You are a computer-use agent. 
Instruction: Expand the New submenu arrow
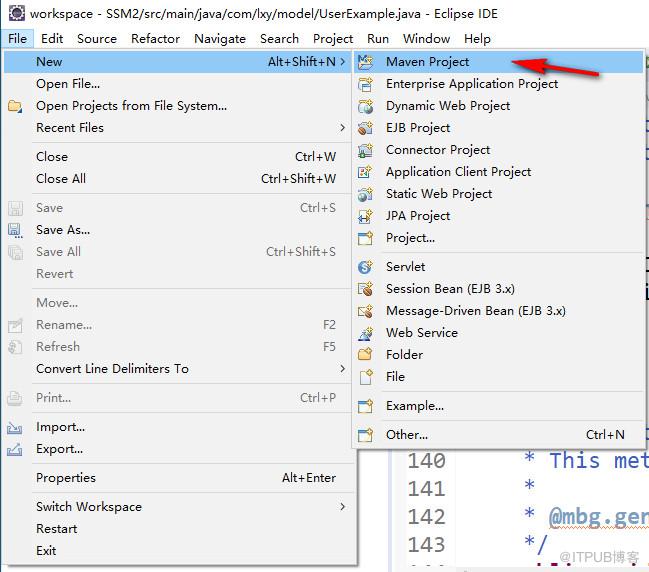[x=343, y=62]
